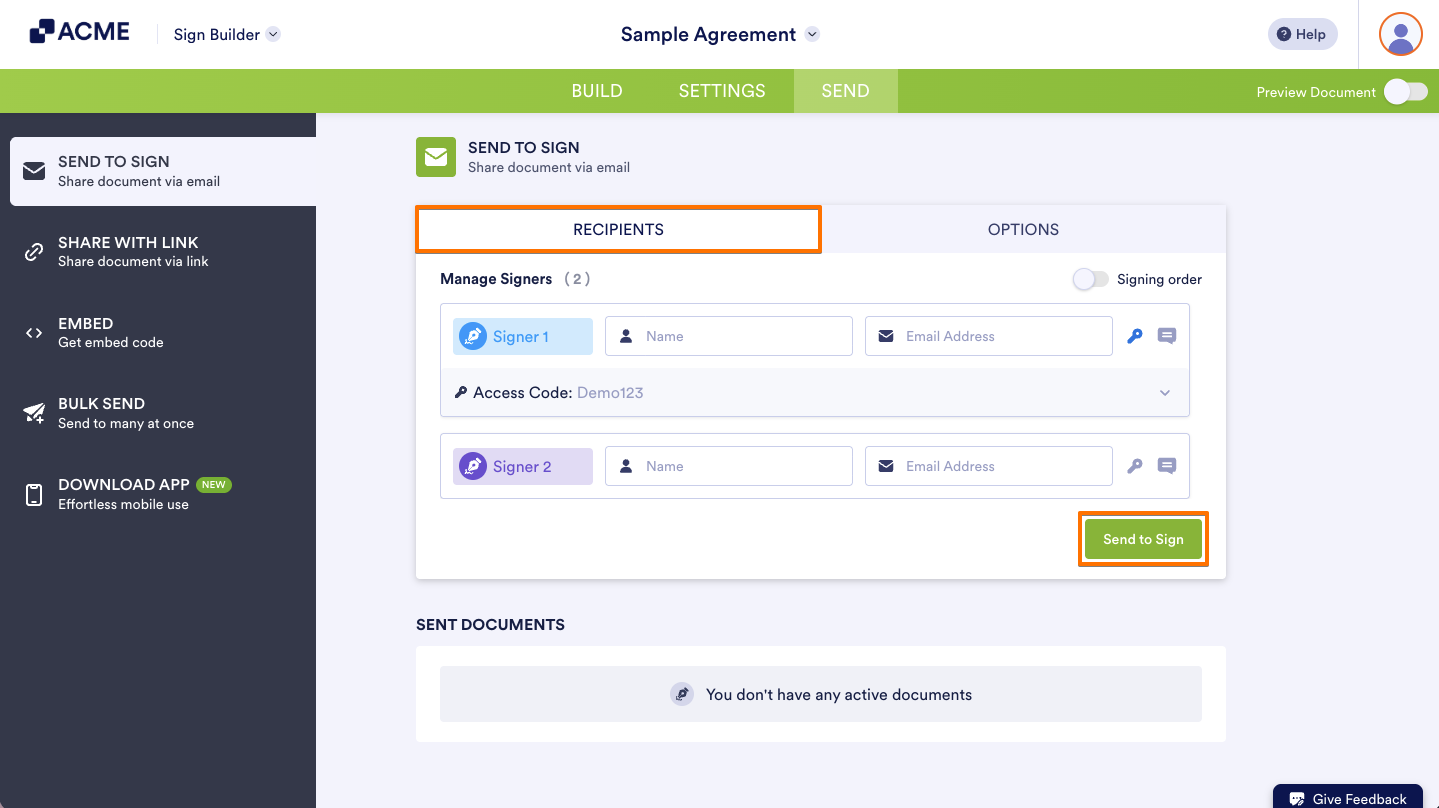
Task: Switch to the BUILD tab
Action: coord(597,91)
